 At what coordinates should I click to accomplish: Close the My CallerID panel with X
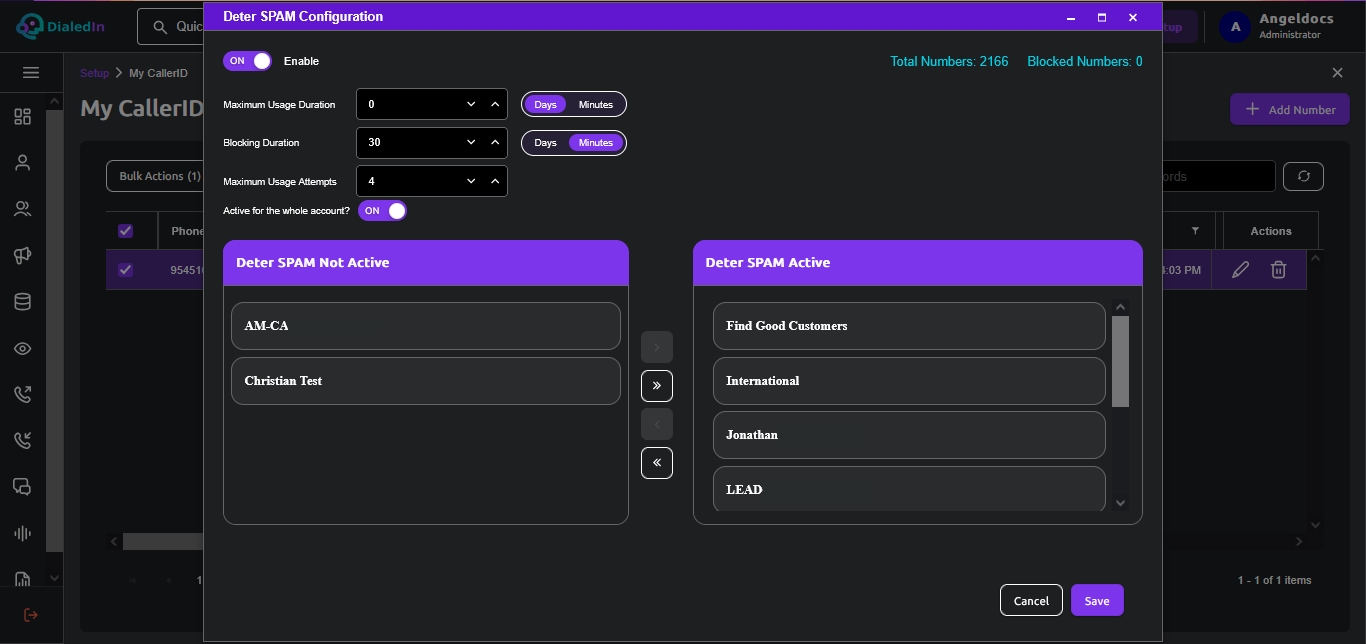[1338, 73]
